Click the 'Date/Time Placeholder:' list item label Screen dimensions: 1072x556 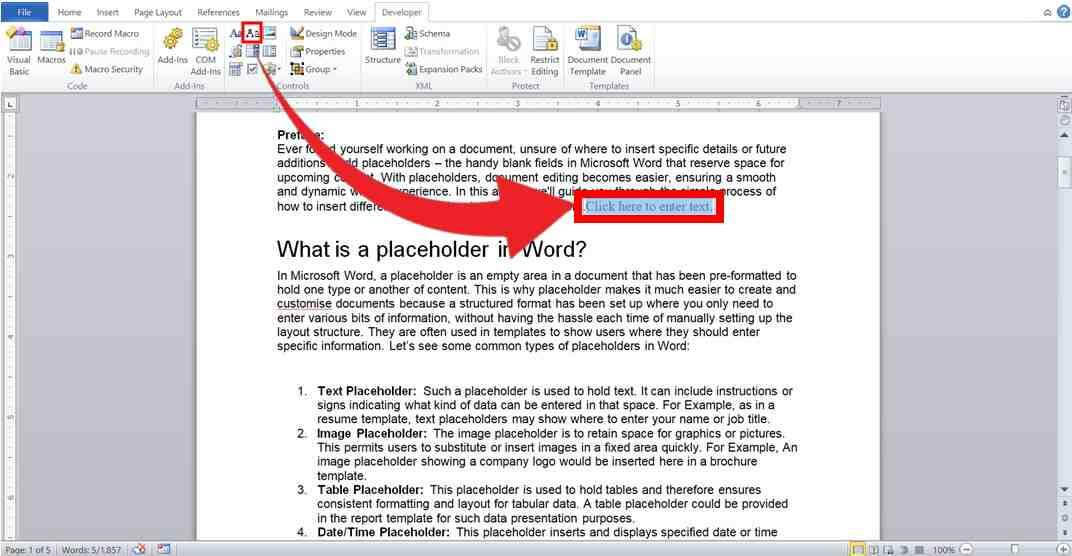point(384,532)
